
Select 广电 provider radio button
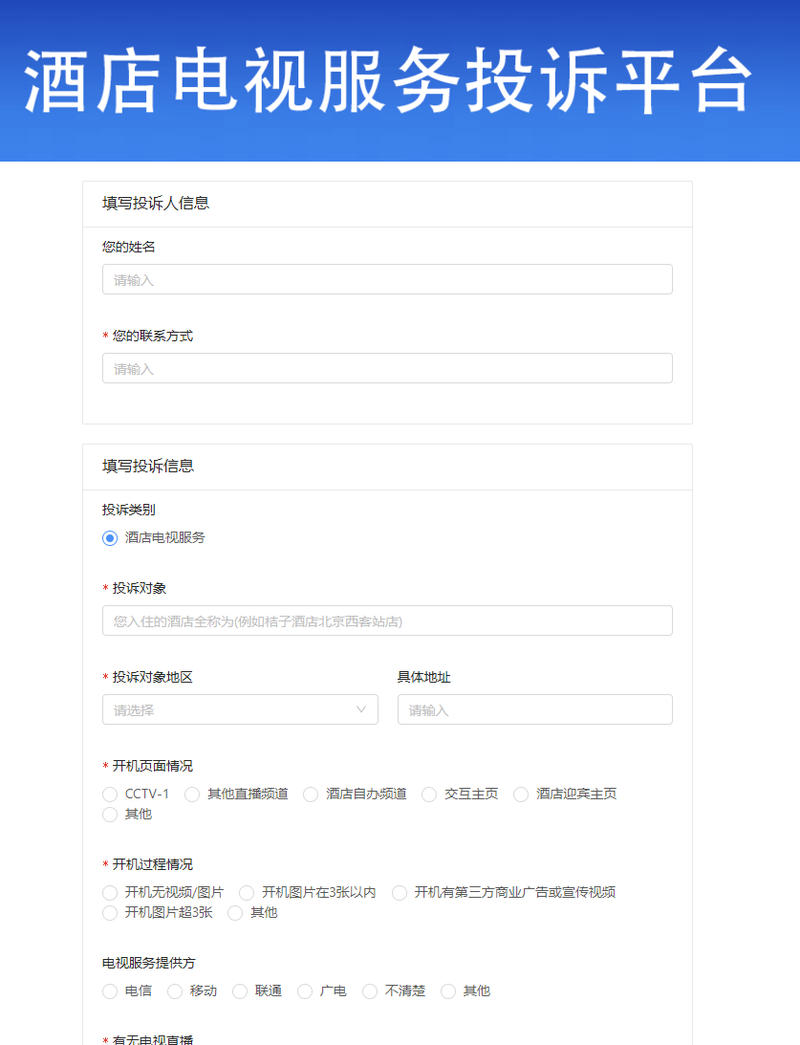[305, 991]
